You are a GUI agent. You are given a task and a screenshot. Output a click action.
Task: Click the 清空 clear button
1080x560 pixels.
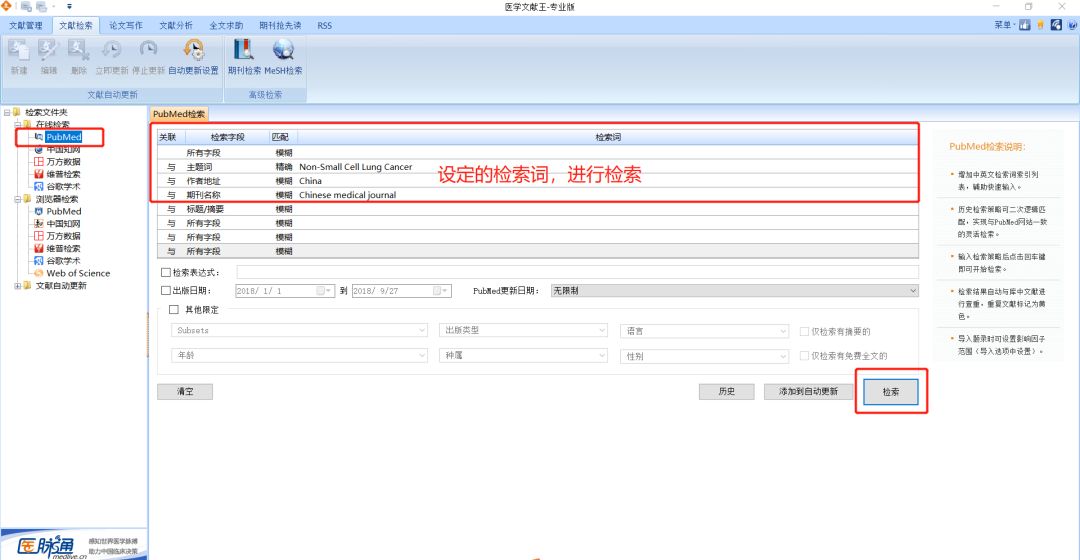pyautogui.click(x=185, y=391)
